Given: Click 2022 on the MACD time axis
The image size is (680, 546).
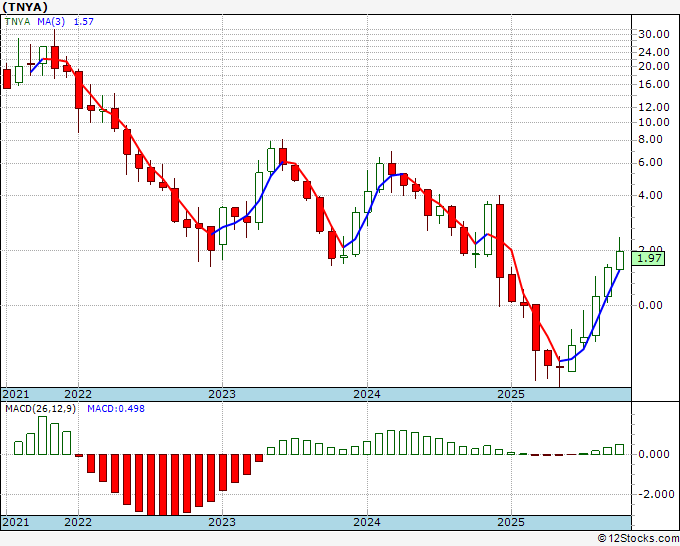Looking at the screenshot, I should [x=78, y=522].
